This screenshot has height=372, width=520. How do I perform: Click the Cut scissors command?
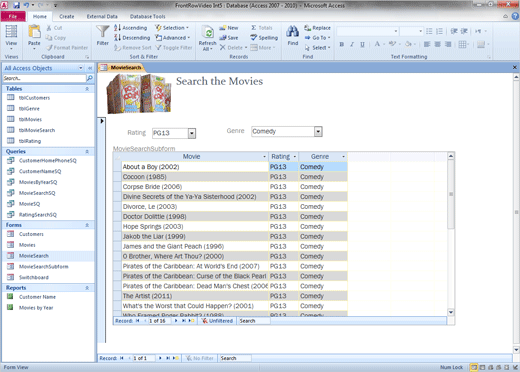click(54, 28)
